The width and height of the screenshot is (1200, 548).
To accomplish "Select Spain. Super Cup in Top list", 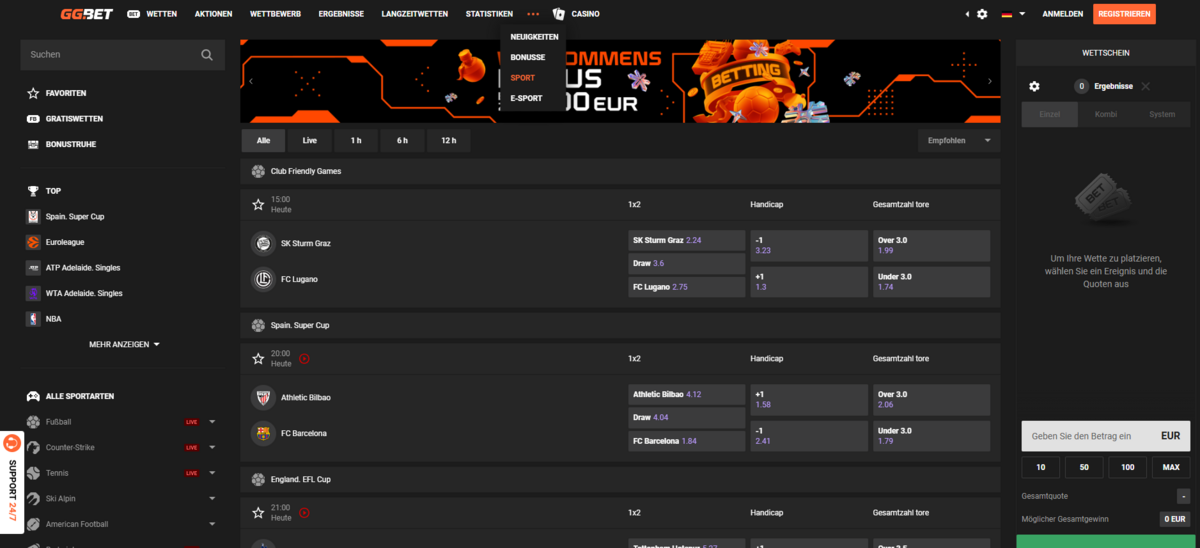I will click(75, 216).
